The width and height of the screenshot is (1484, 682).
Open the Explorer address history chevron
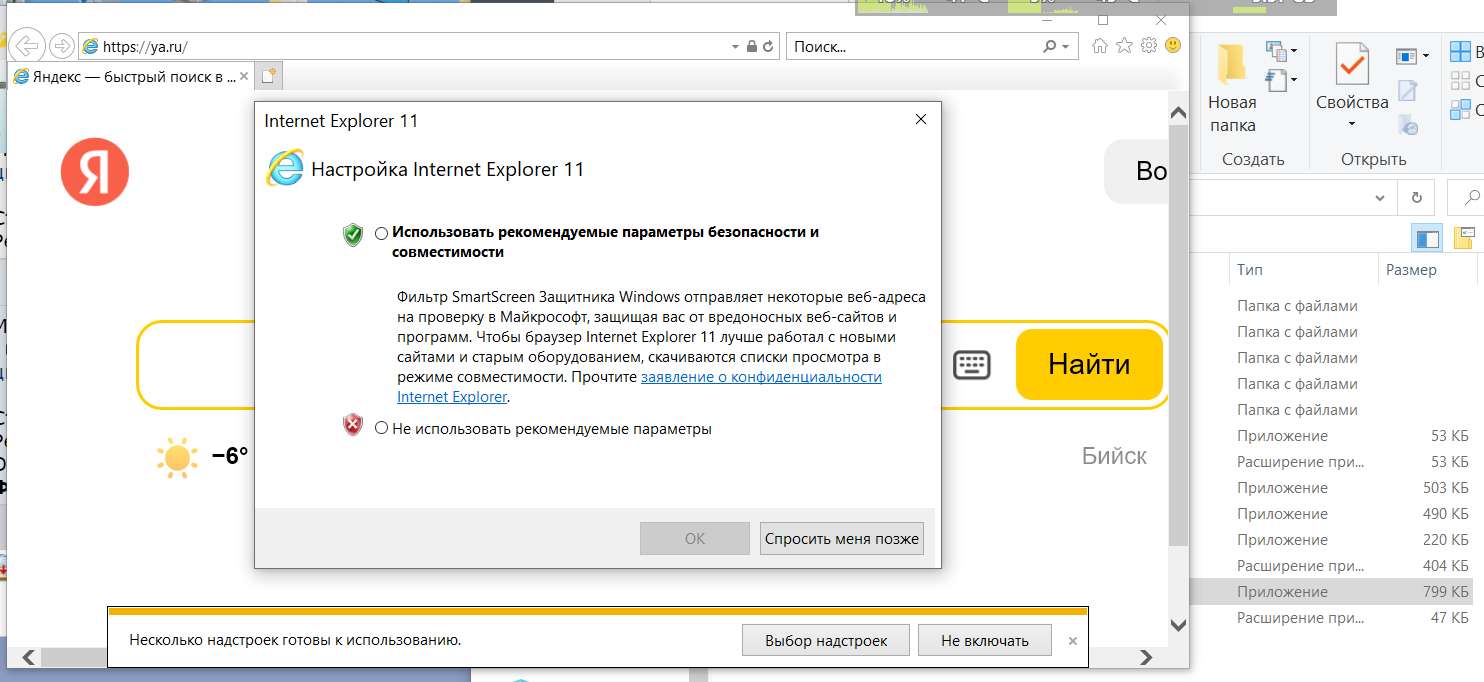click(1380, 197)
